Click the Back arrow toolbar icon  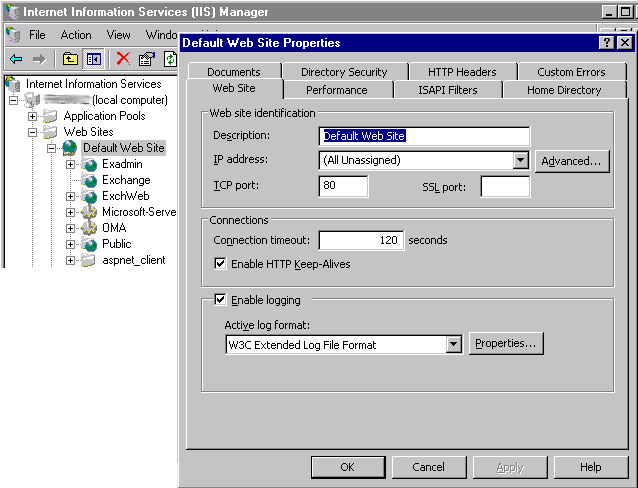point(16,59)
